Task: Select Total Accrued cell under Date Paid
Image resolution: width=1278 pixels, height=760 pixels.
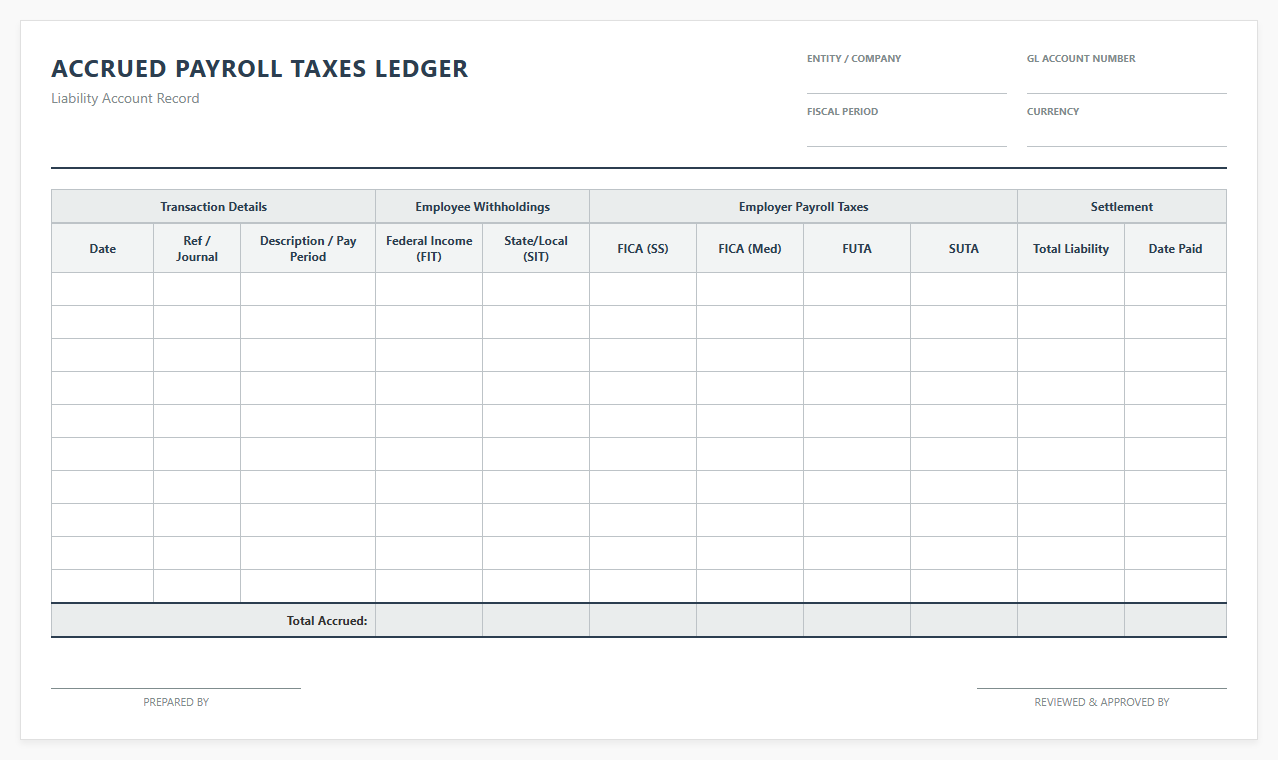Action: point(1175,620)
